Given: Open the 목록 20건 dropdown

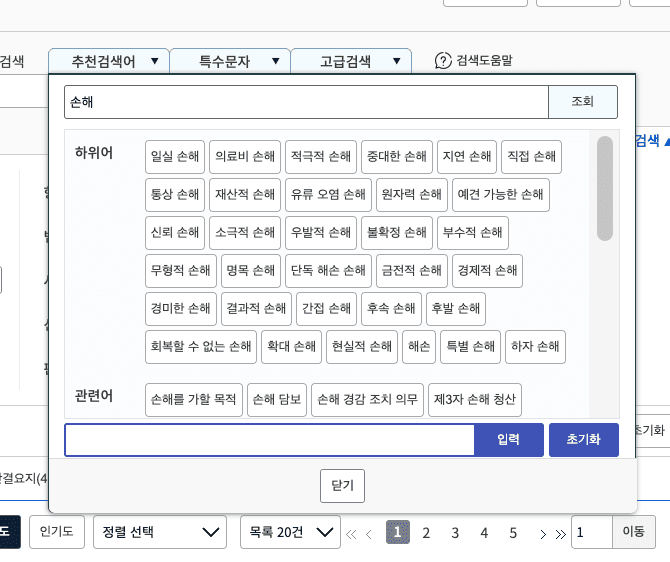Looking at the screenshot, I should 290,532.
